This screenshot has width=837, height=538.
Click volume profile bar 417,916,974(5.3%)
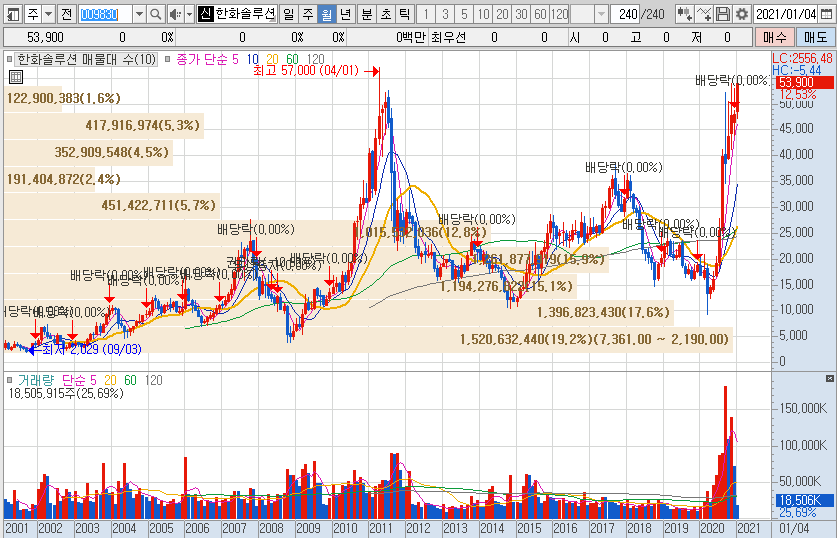pos(104,125)
